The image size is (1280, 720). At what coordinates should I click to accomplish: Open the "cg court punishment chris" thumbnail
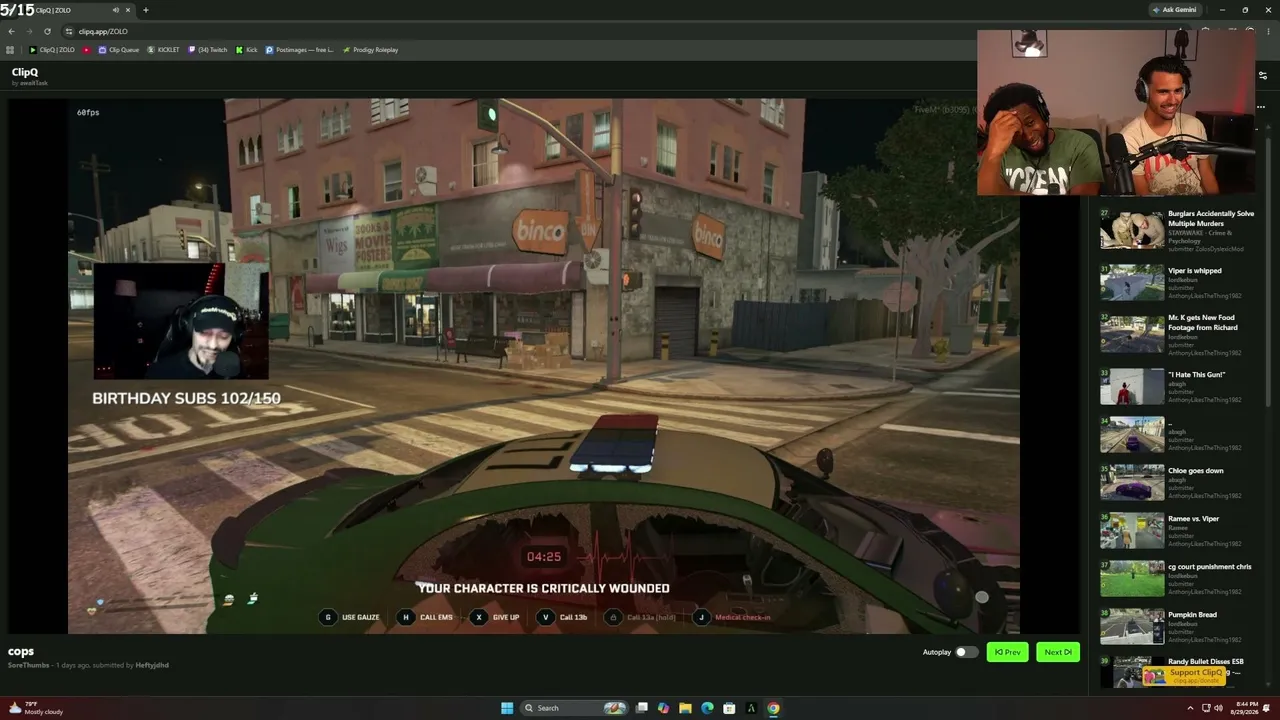1132,578
